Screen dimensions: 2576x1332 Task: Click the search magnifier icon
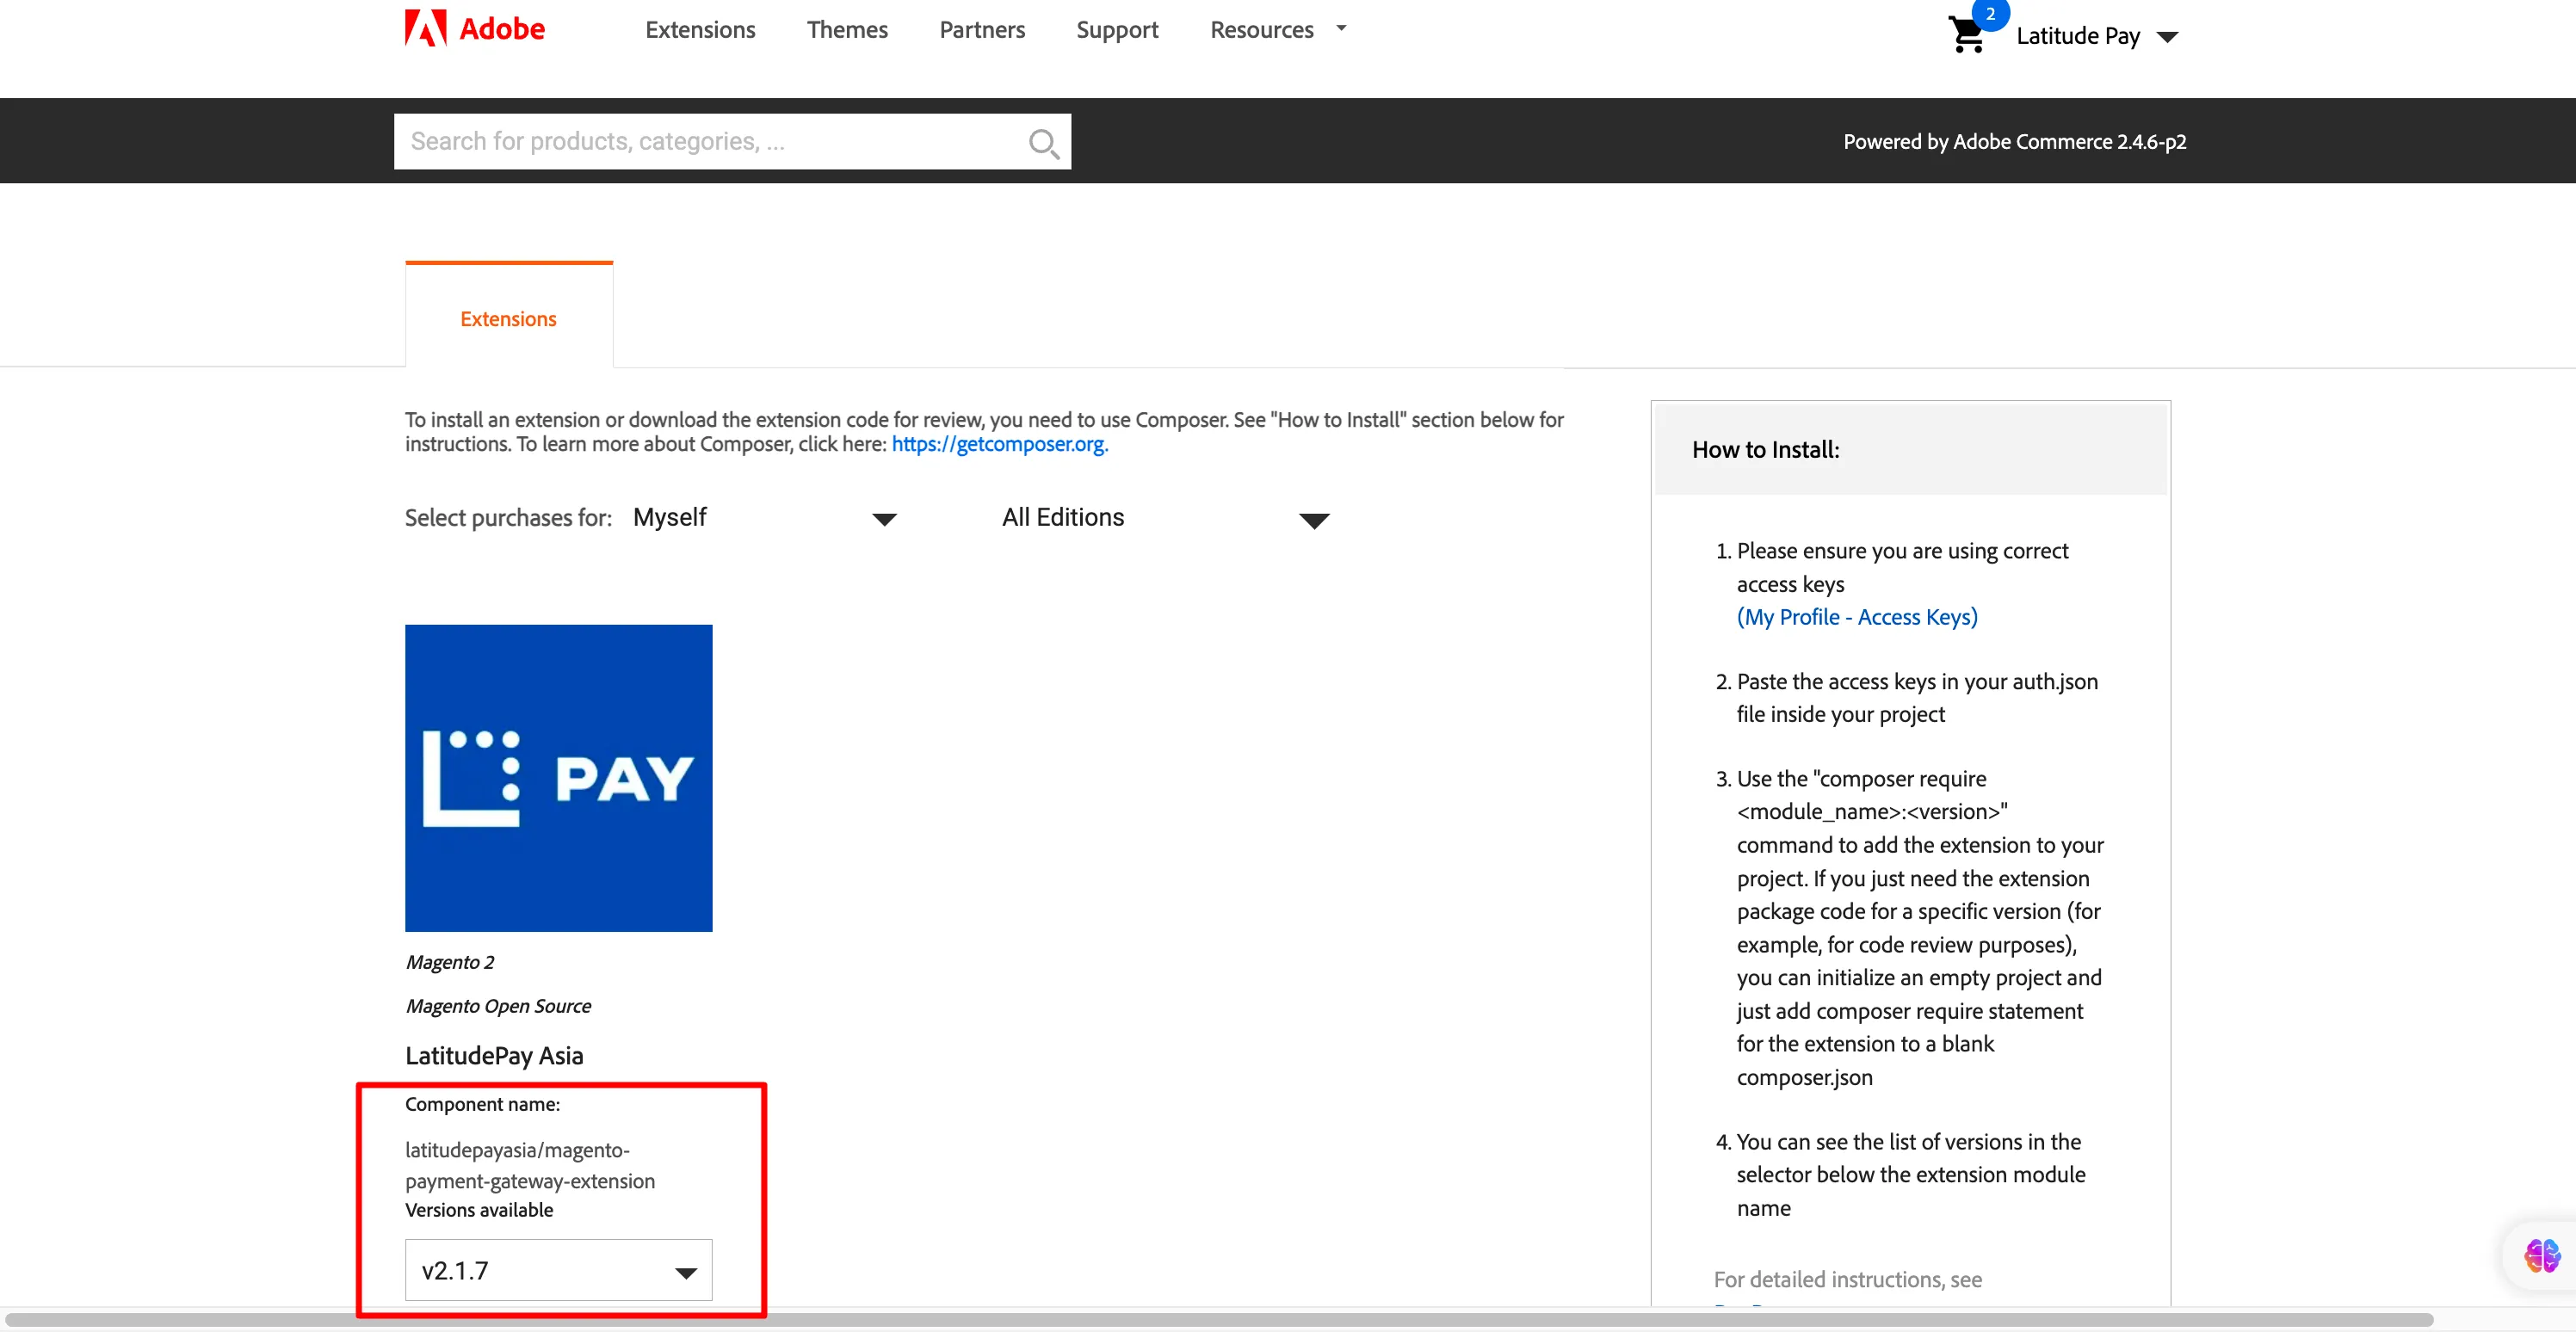(x=1043, y=143)
